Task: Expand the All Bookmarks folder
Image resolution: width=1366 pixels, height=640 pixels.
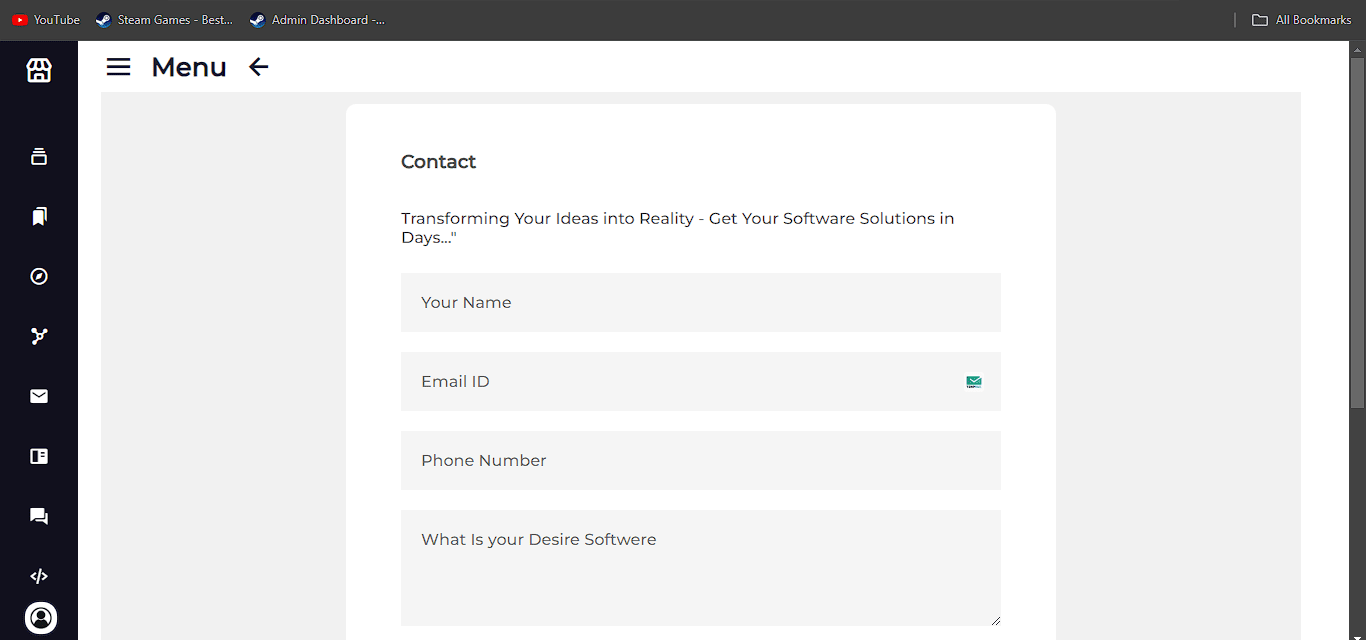Action: 1302,20
